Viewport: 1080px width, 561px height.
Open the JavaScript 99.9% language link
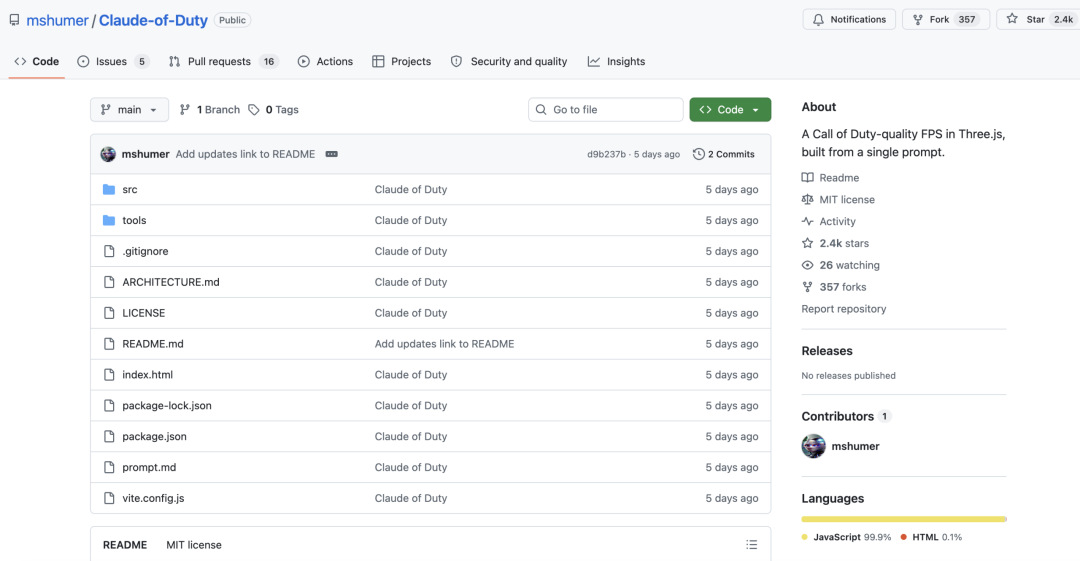(x=847, y=538)
